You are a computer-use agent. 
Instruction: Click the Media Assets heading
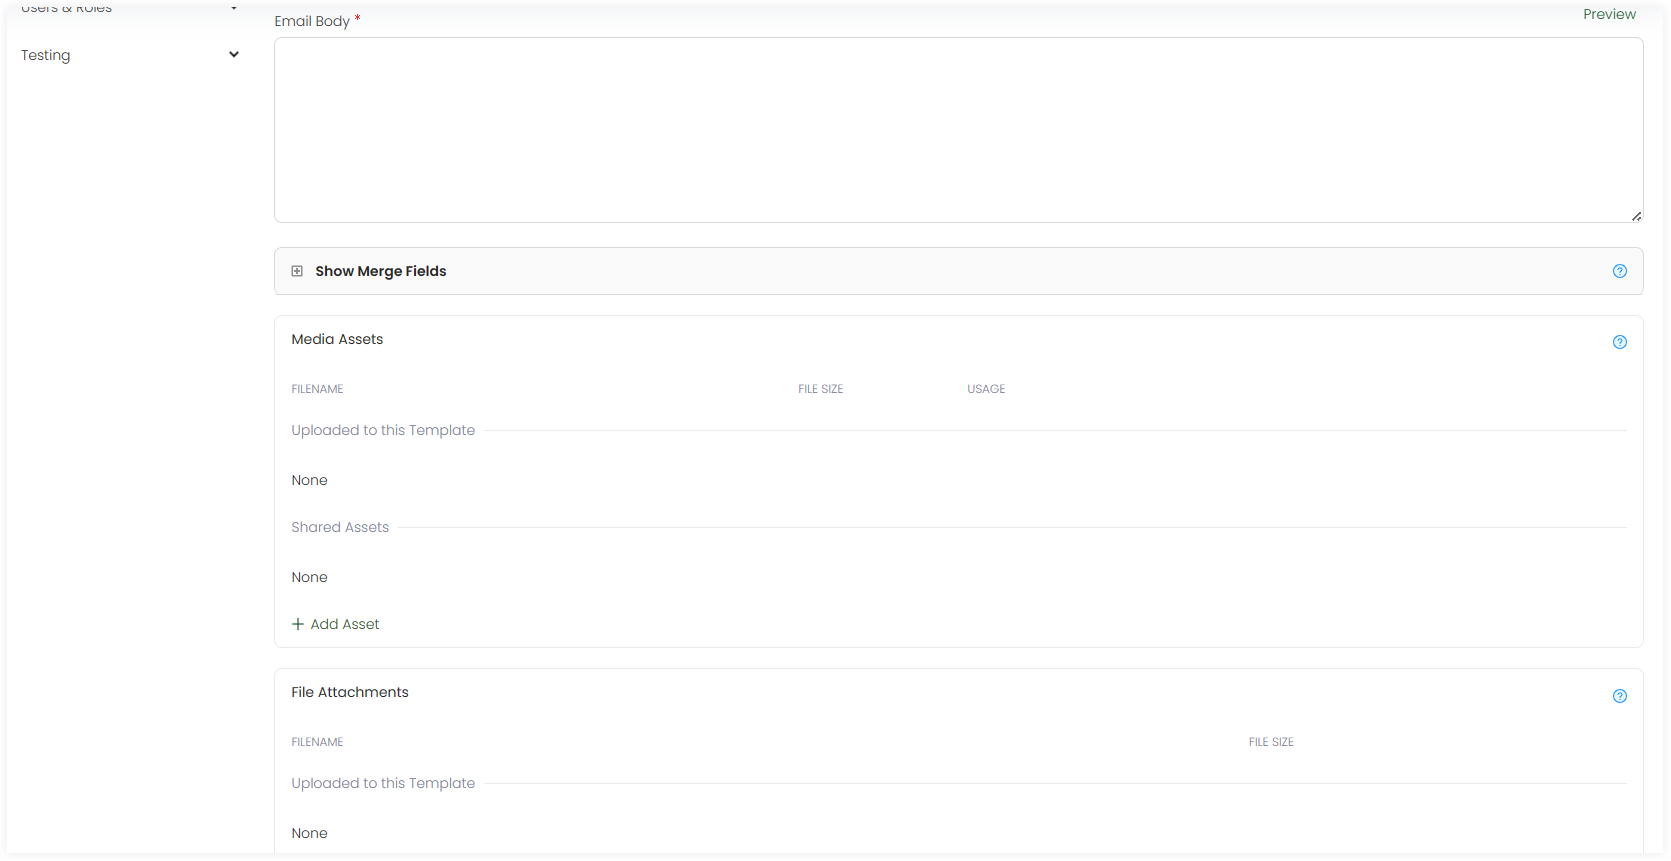click(337, 339)
